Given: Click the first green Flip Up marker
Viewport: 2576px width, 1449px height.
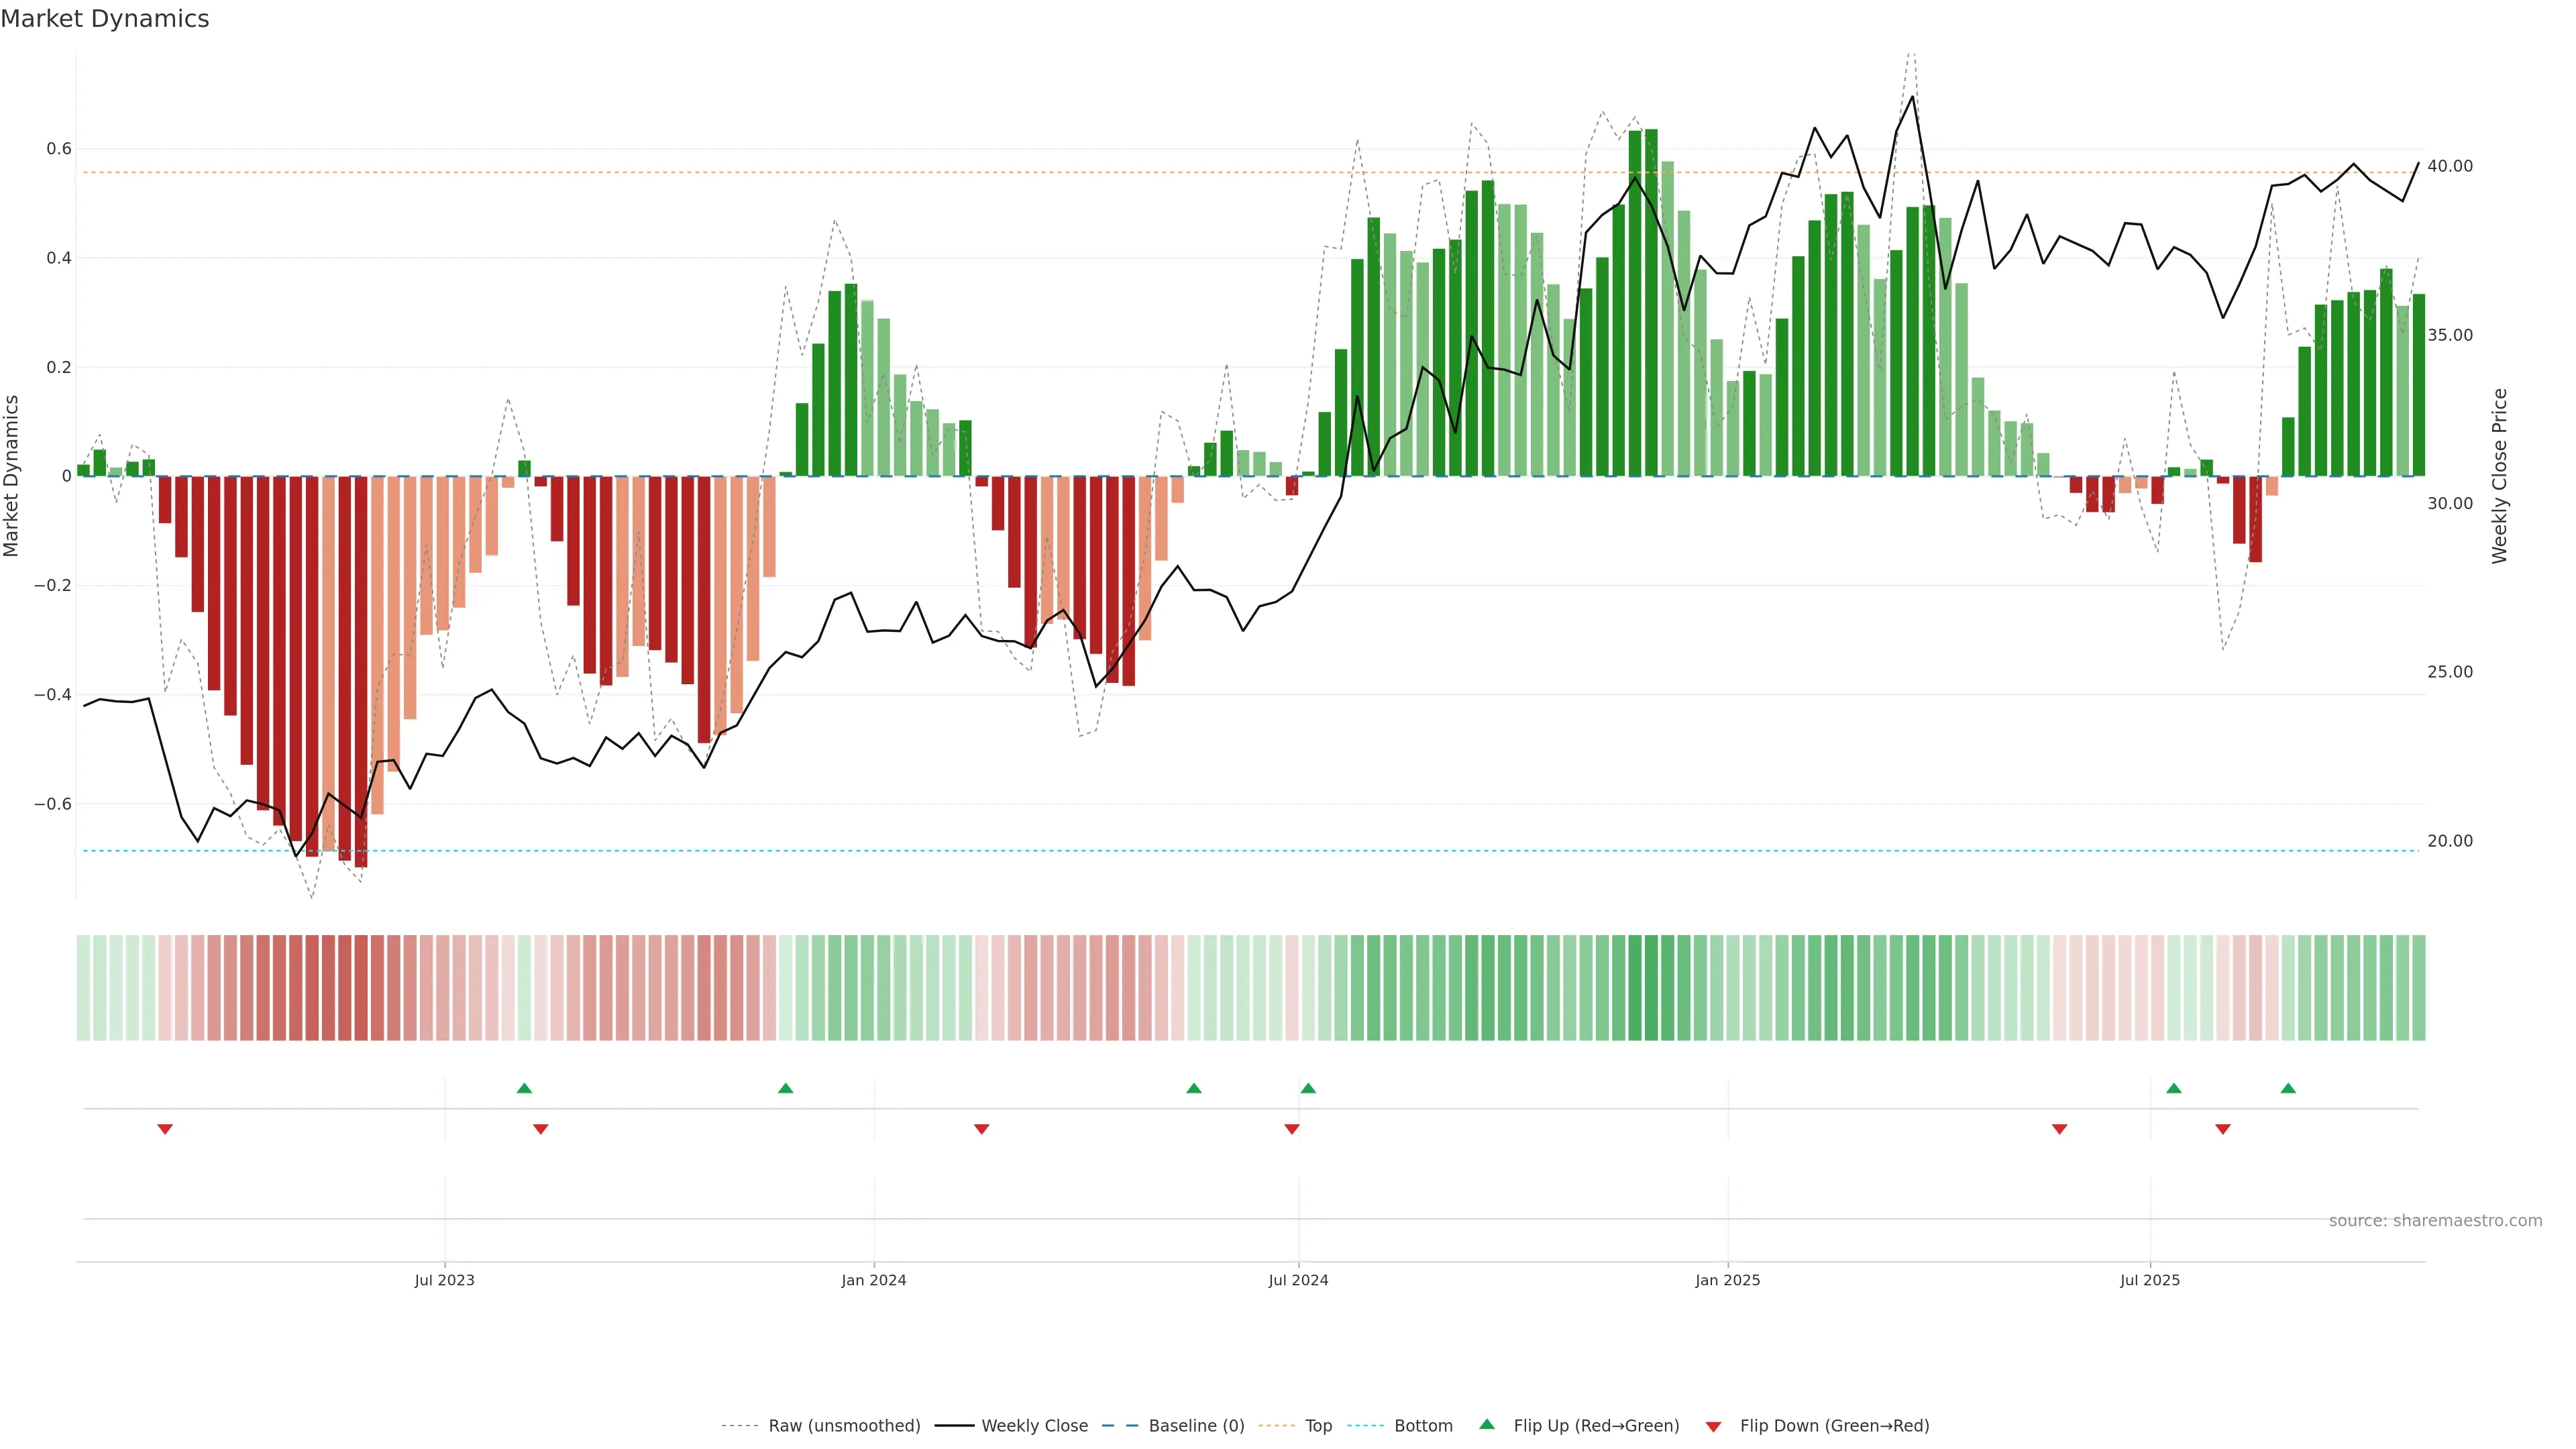Looking at the screenshot, I should 524,1088.
